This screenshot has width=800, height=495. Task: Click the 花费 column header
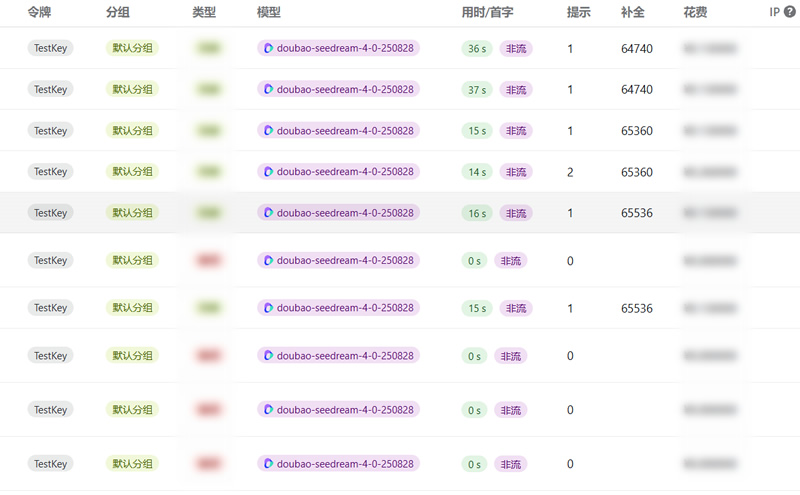click(x=695, y=13)
